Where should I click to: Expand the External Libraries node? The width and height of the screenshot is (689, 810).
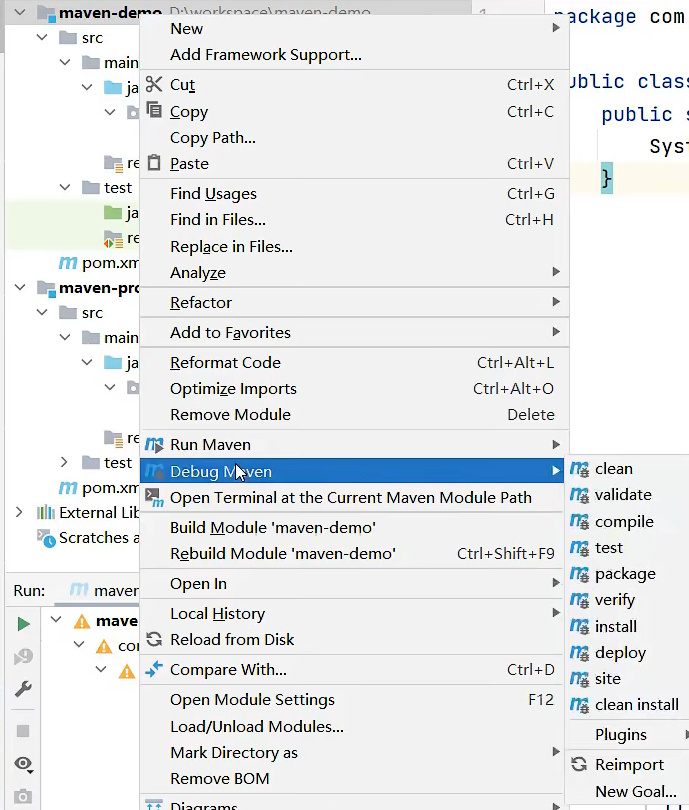click(19, 512)
